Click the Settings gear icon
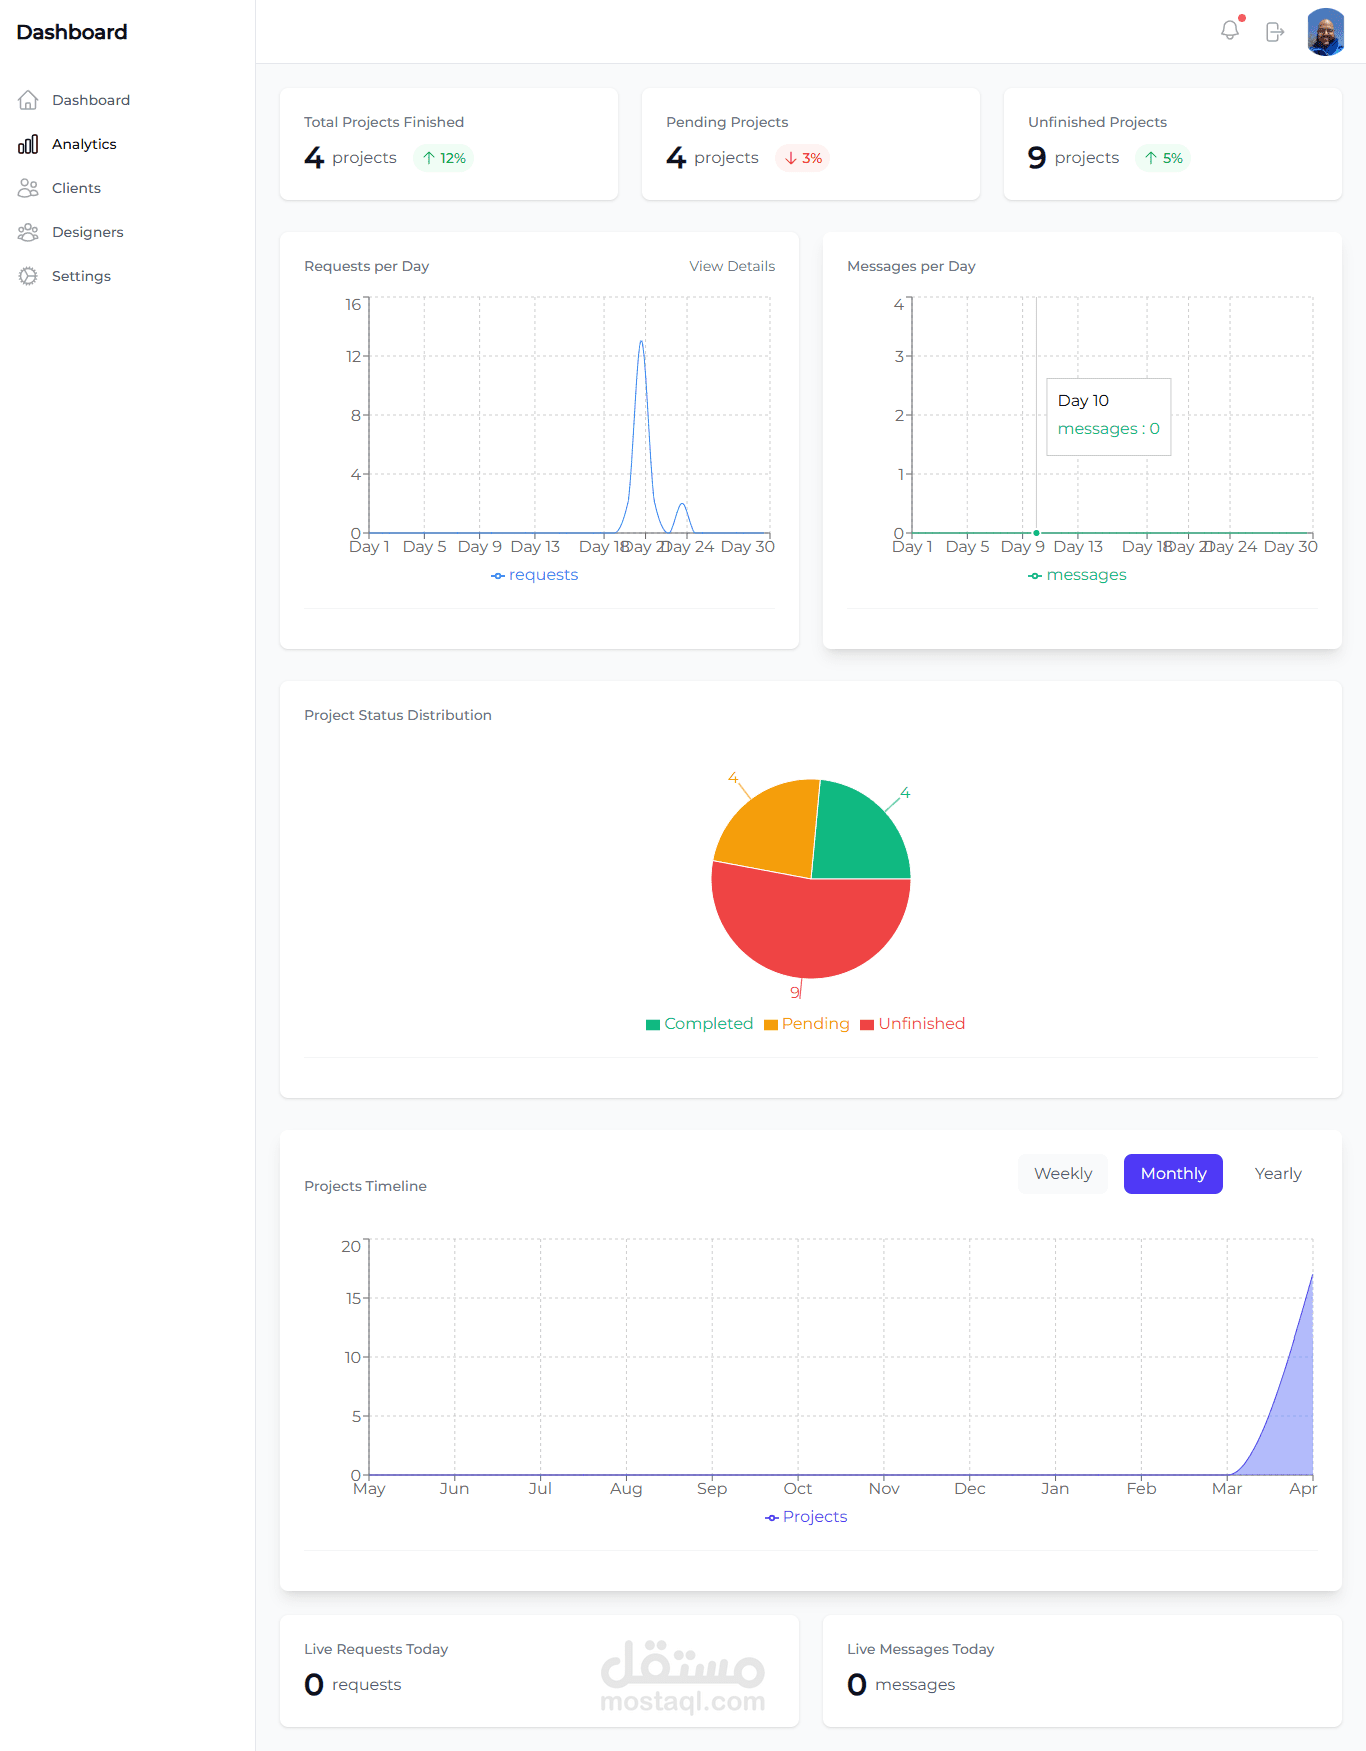 tap(28, 276)
